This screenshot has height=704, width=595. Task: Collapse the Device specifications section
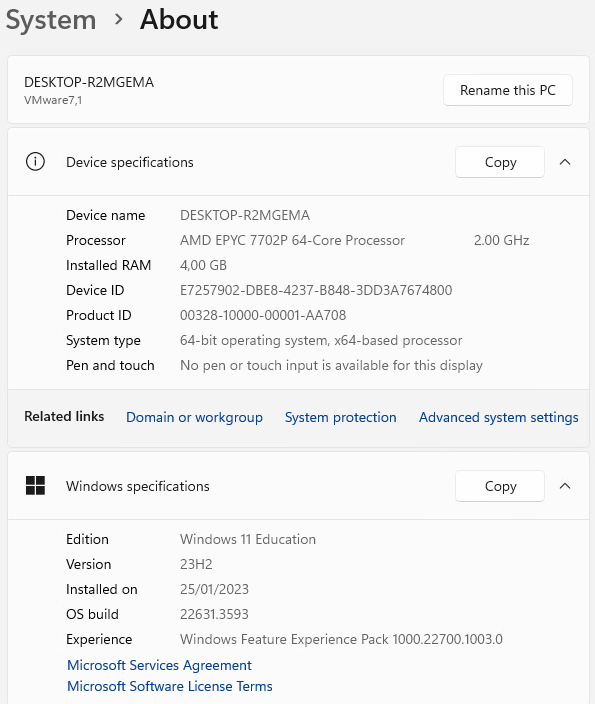click(565, 162)
